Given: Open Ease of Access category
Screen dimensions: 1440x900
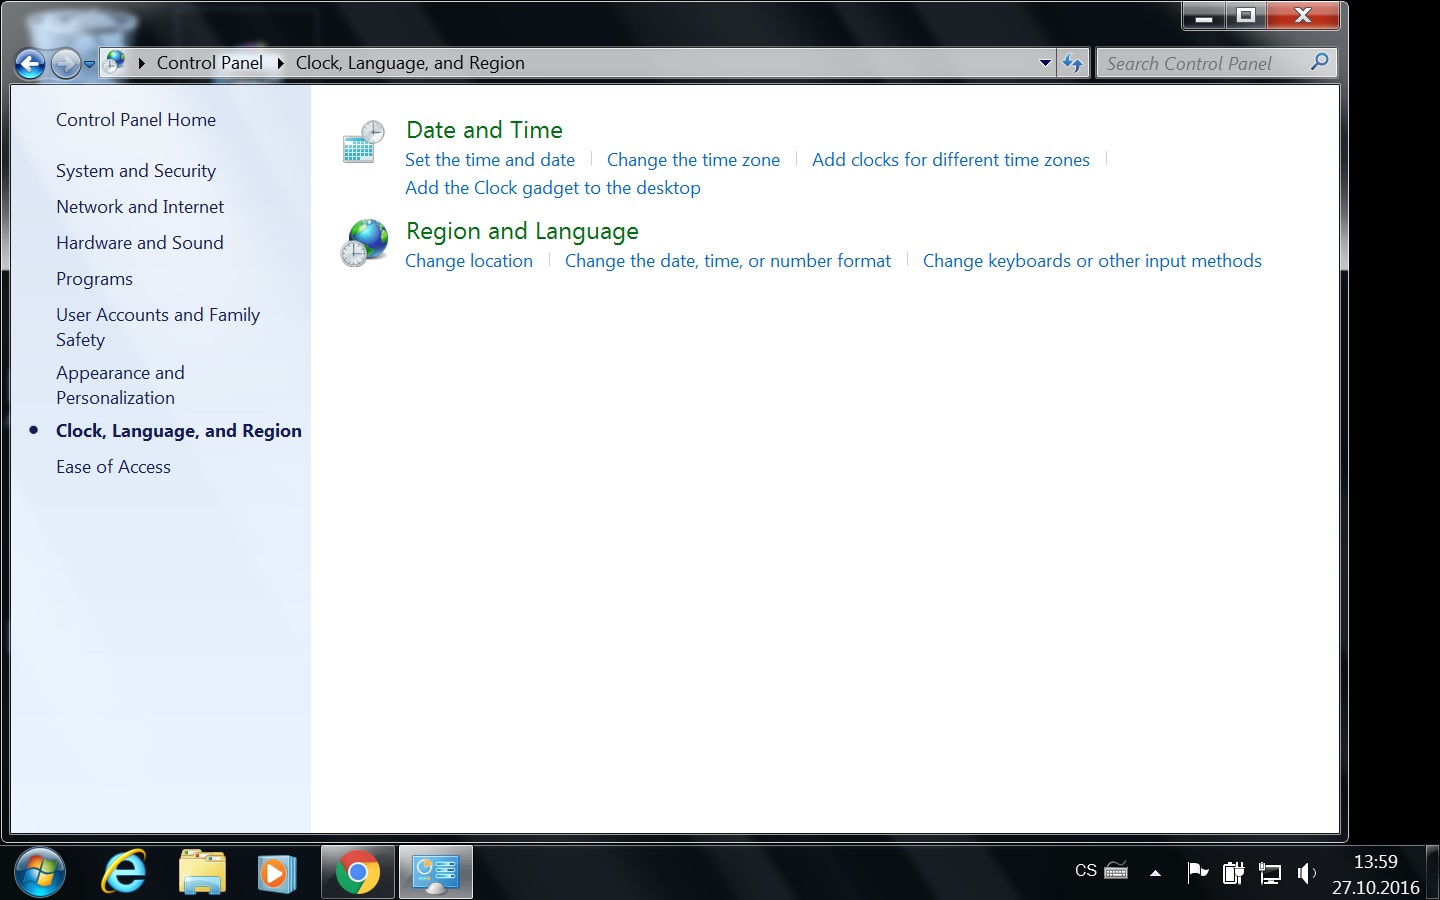Looking at the screenshot, I should coord(113,467).
